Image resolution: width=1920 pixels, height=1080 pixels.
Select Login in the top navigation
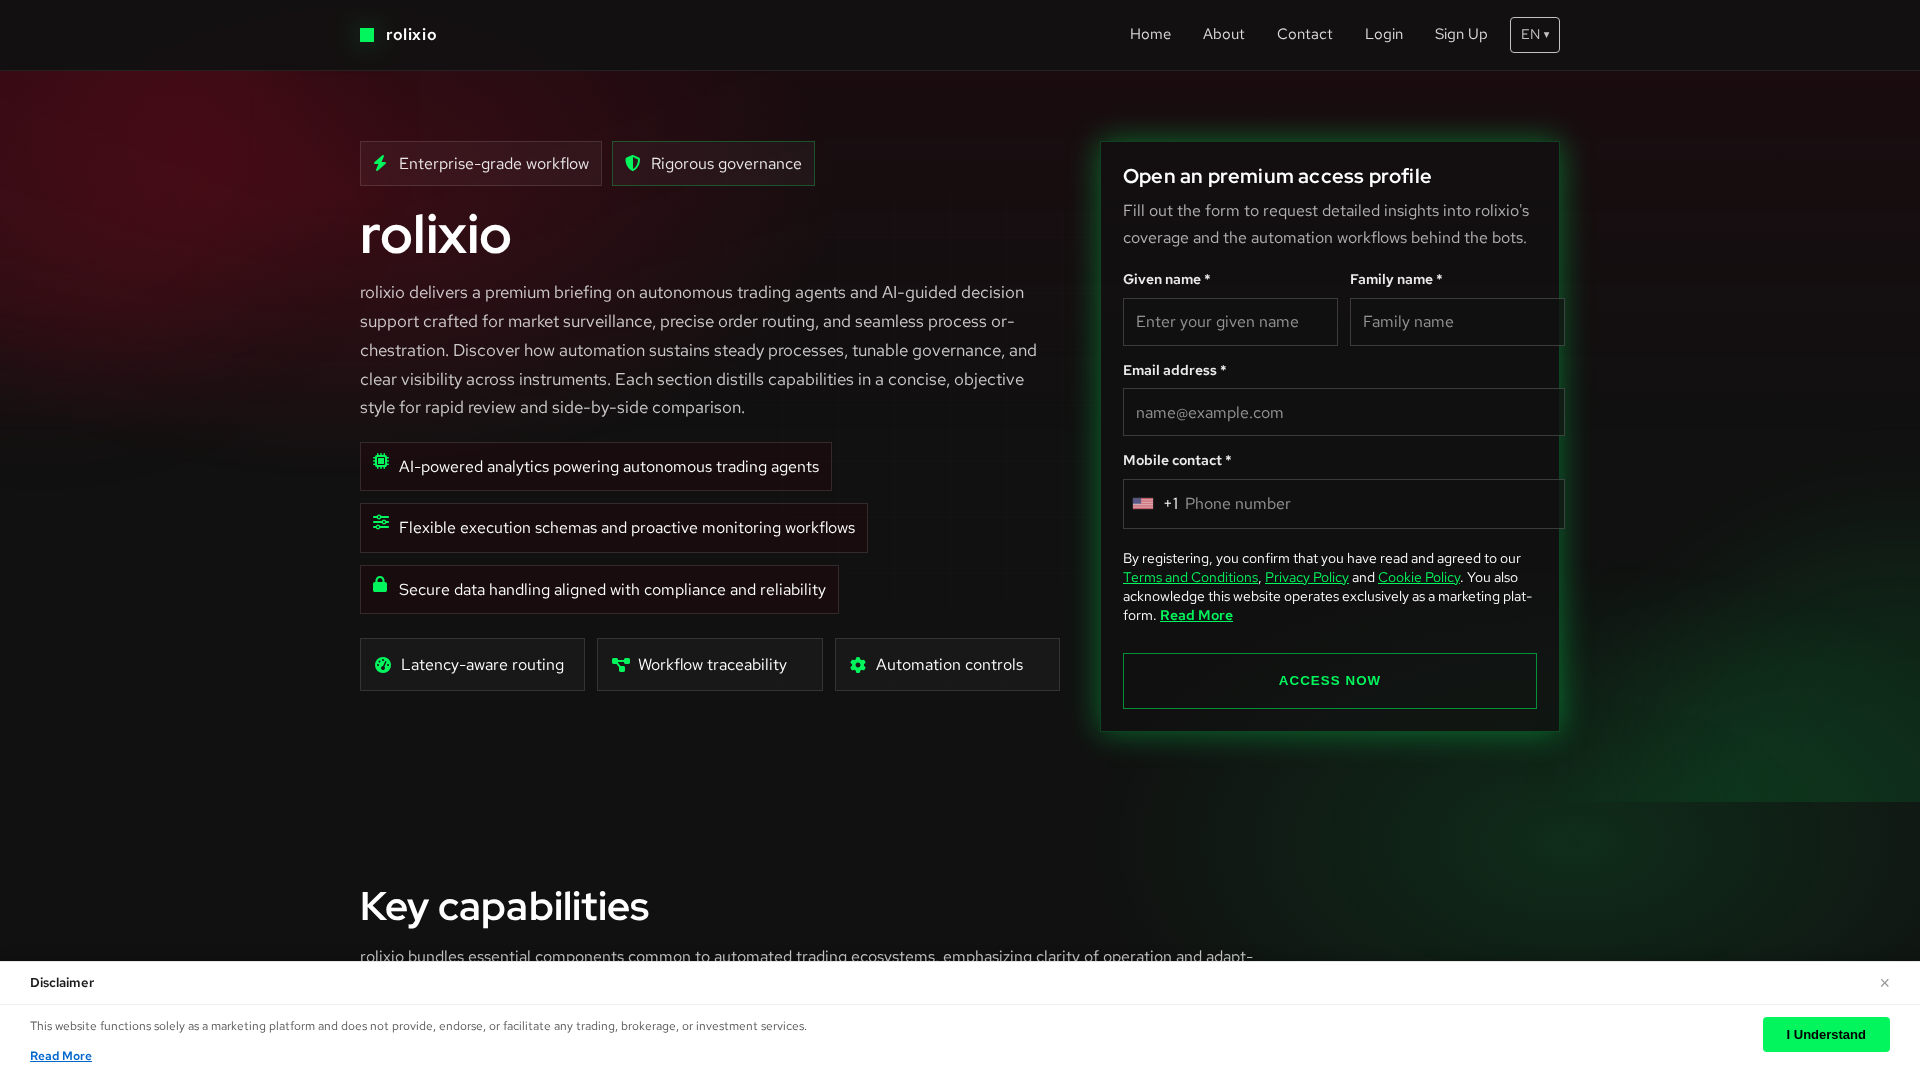tap(1383, 34)
